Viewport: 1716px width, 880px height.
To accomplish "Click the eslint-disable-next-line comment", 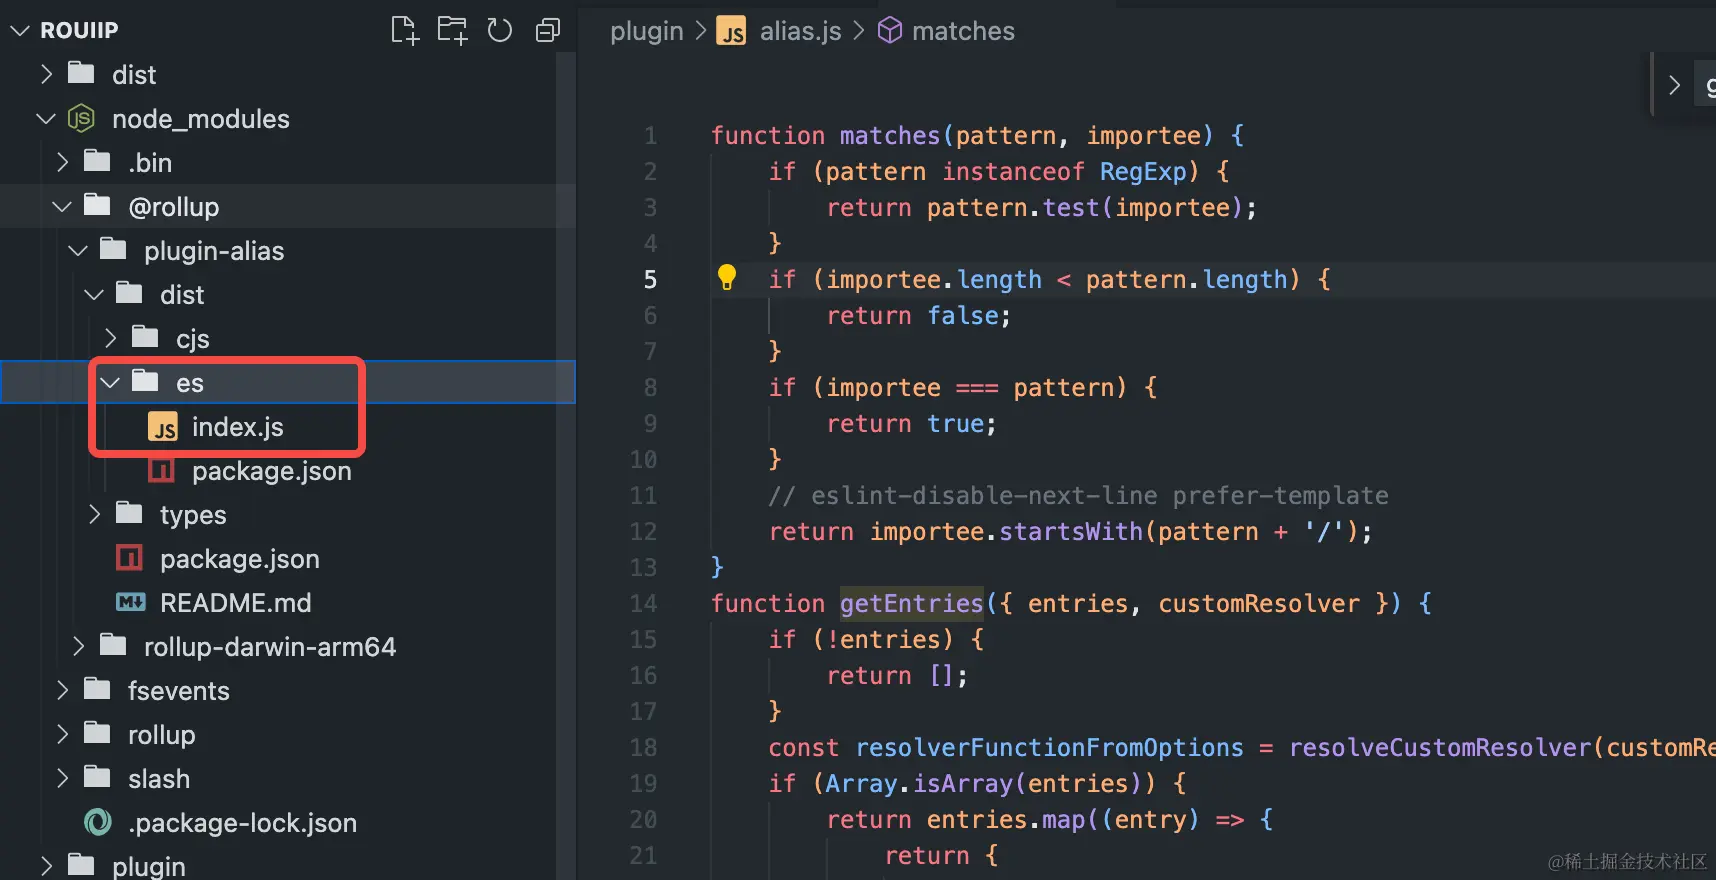I will coord(1079,495).
